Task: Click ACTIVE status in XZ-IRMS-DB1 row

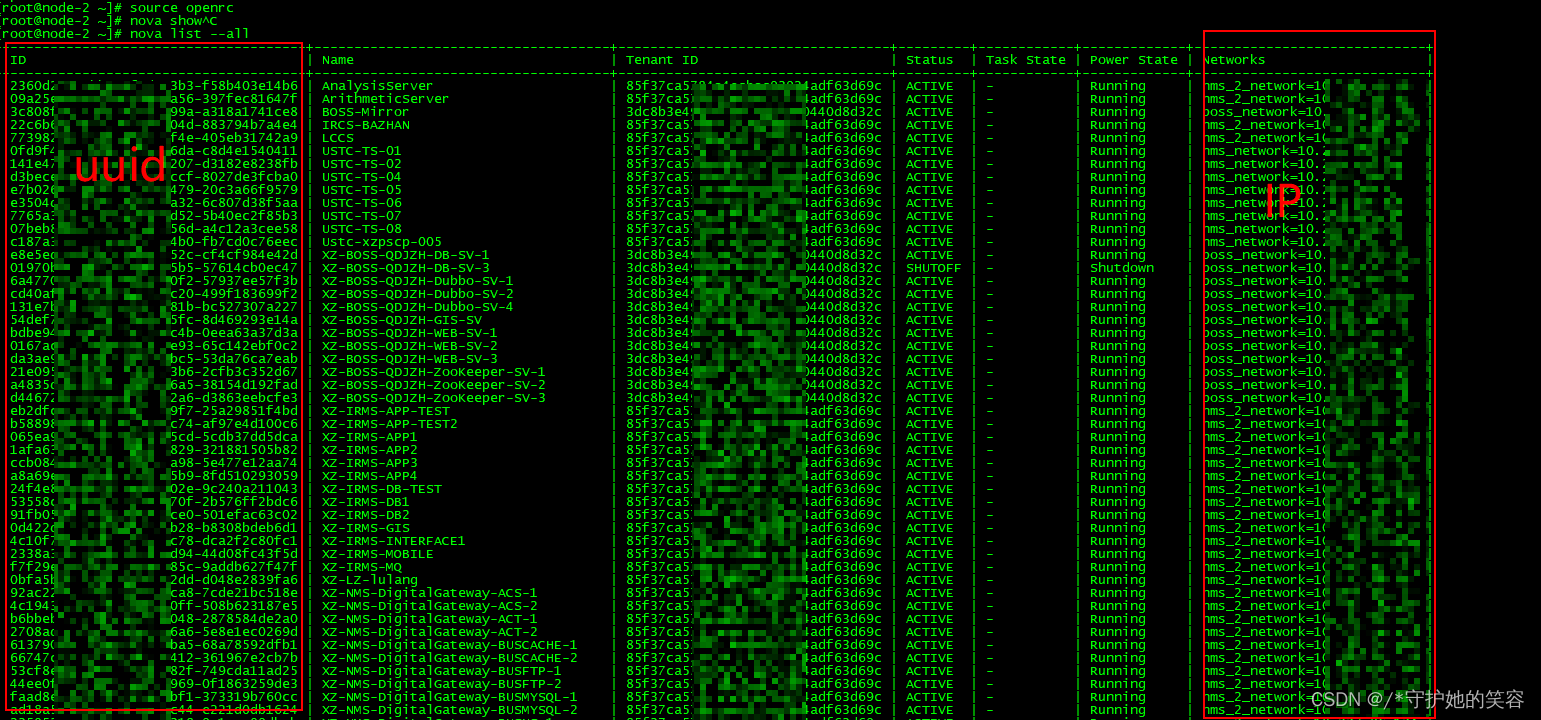Action: [x=930, y=502]
